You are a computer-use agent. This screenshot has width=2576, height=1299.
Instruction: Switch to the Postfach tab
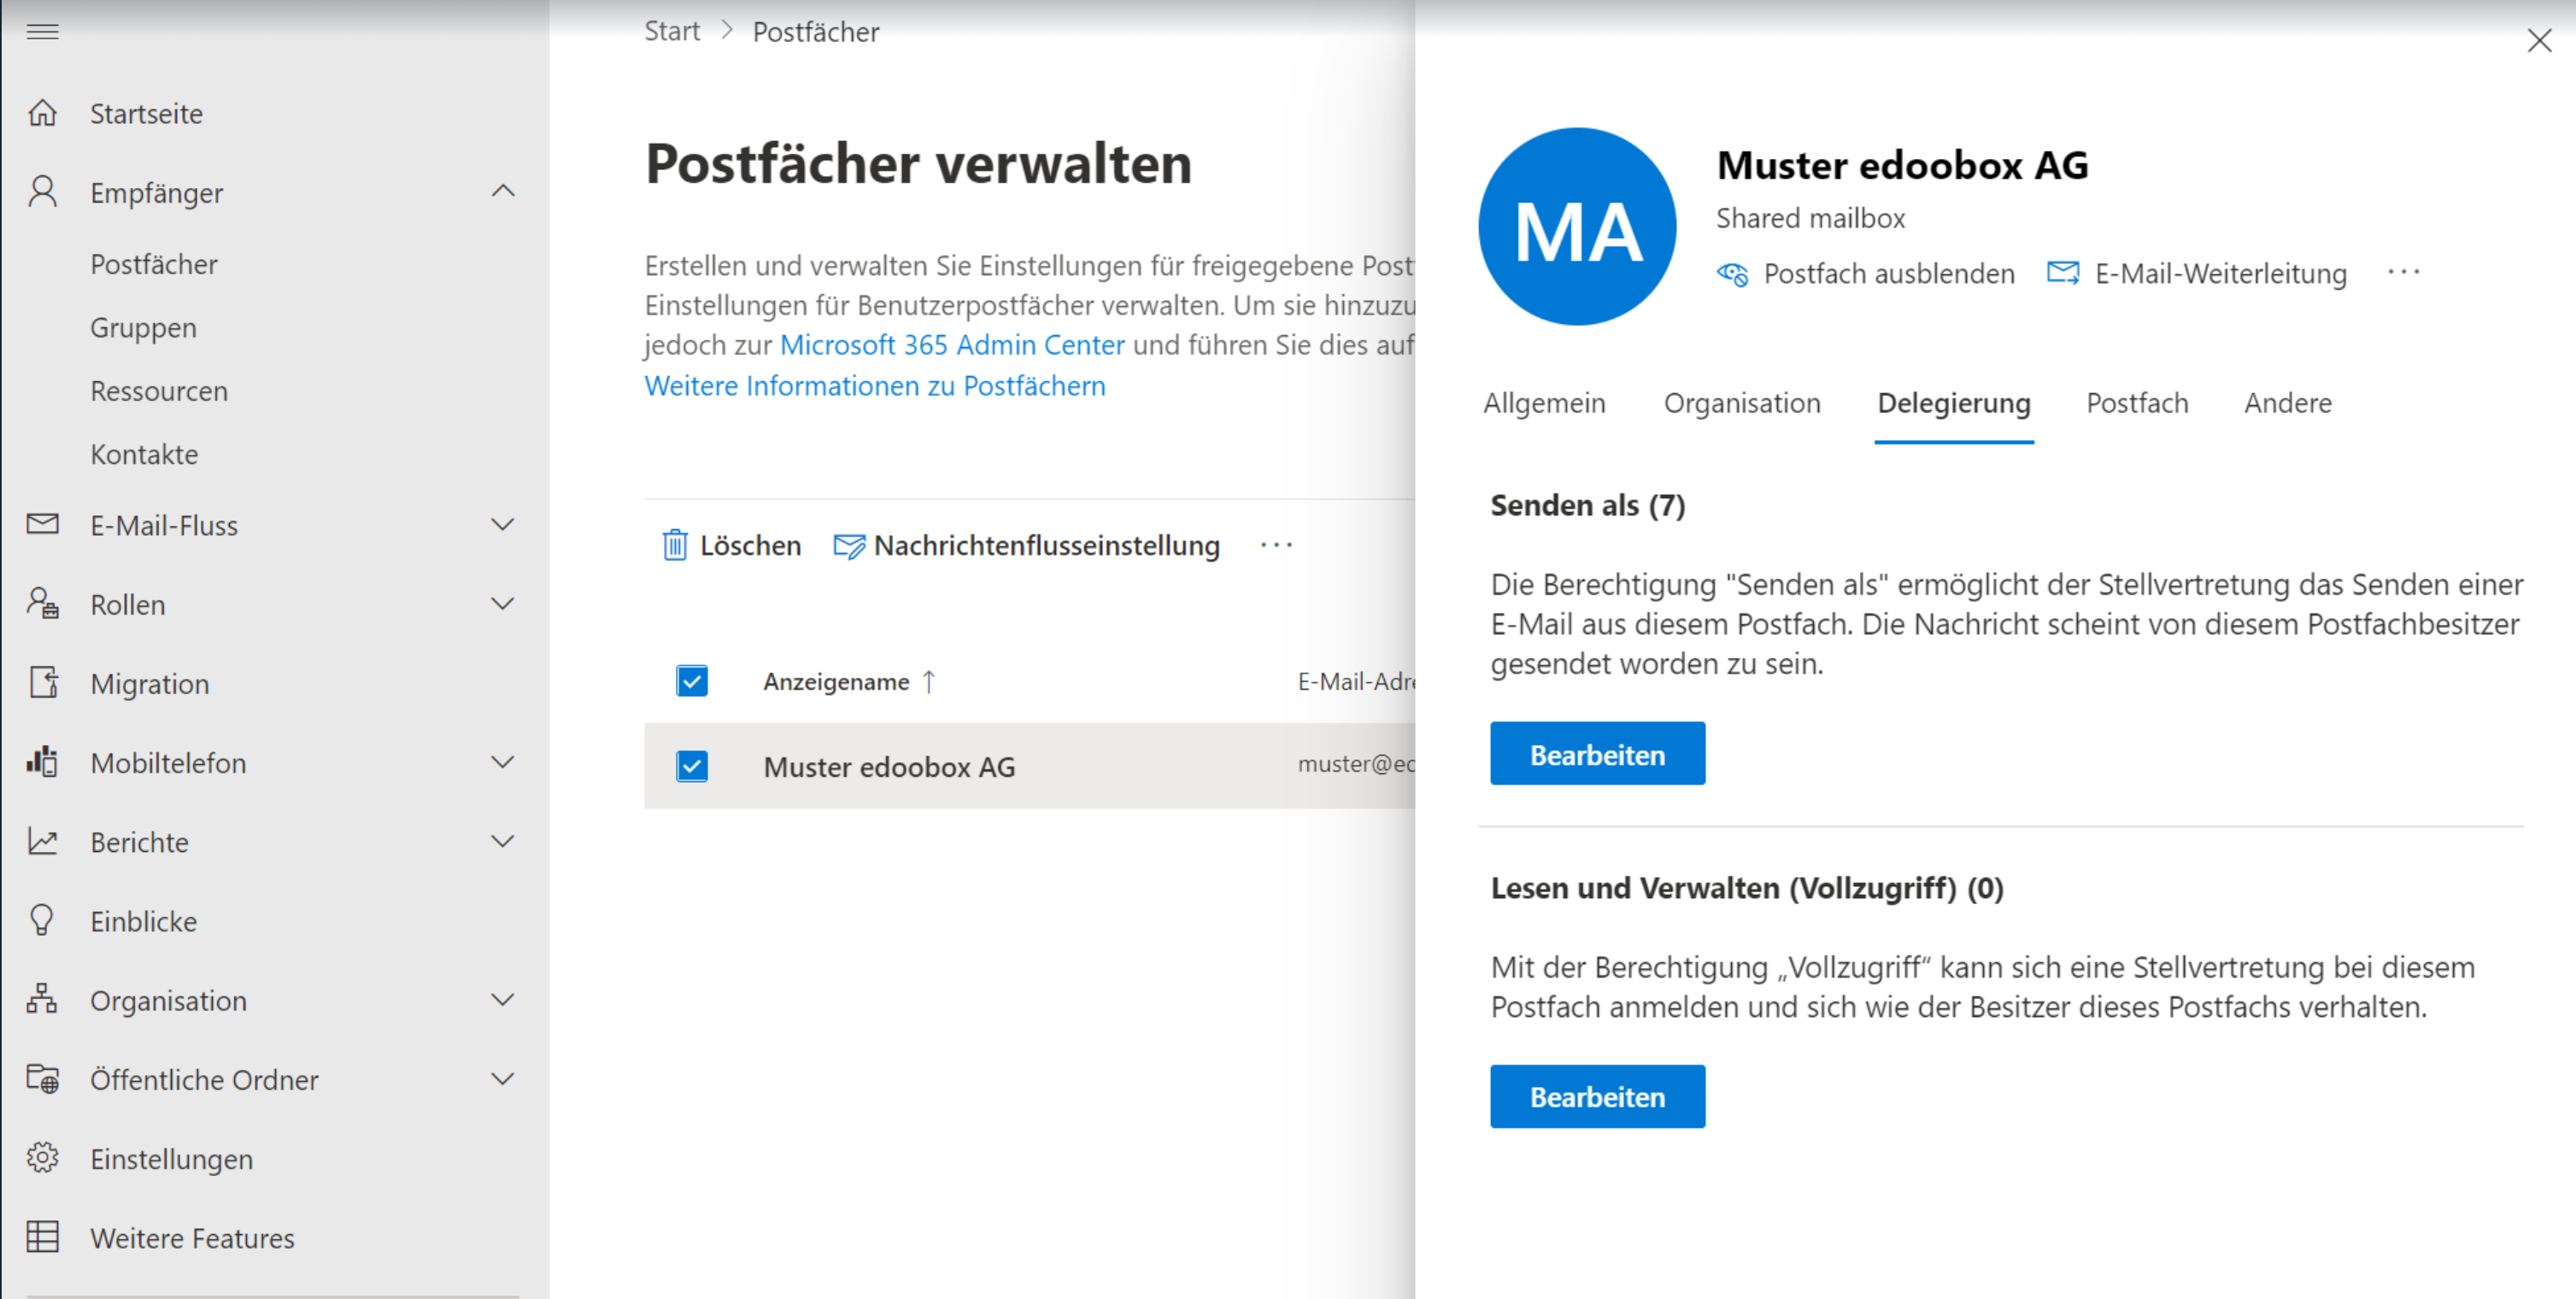point(2137,403)
